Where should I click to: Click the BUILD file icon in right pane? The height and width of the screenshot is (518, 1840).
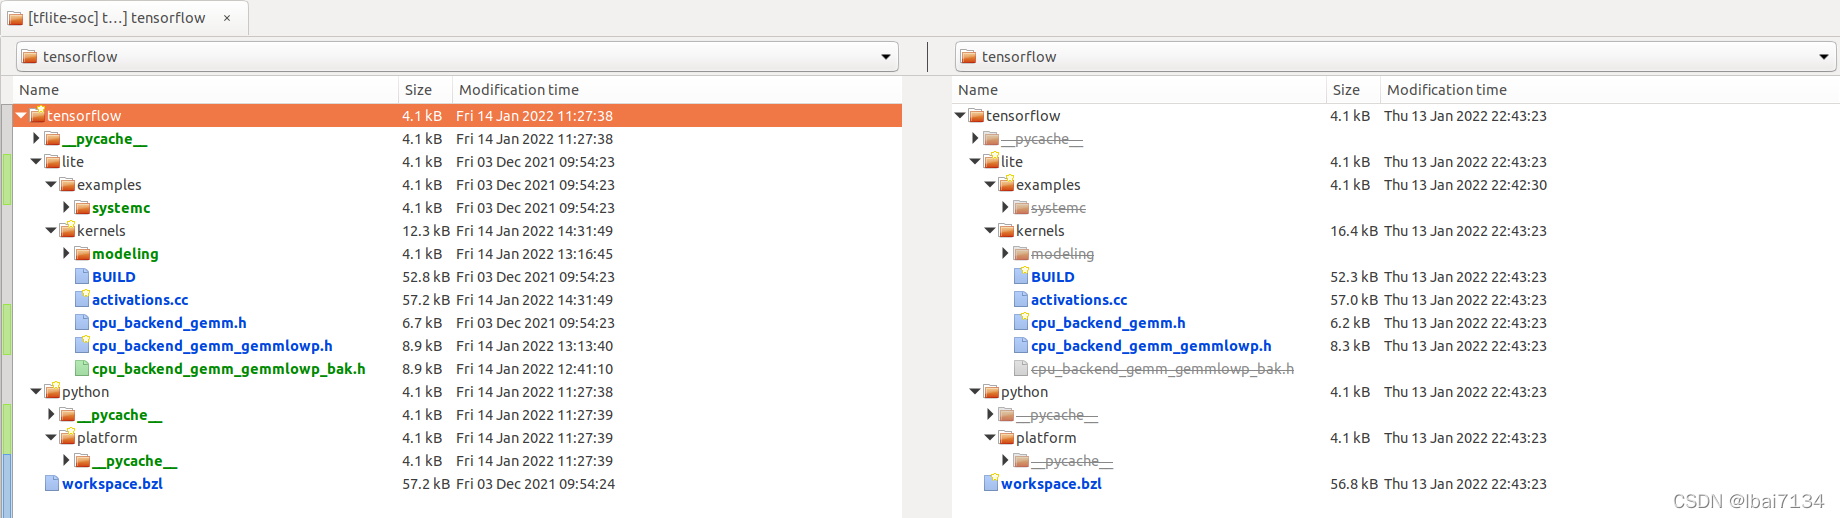[1021, 276]
